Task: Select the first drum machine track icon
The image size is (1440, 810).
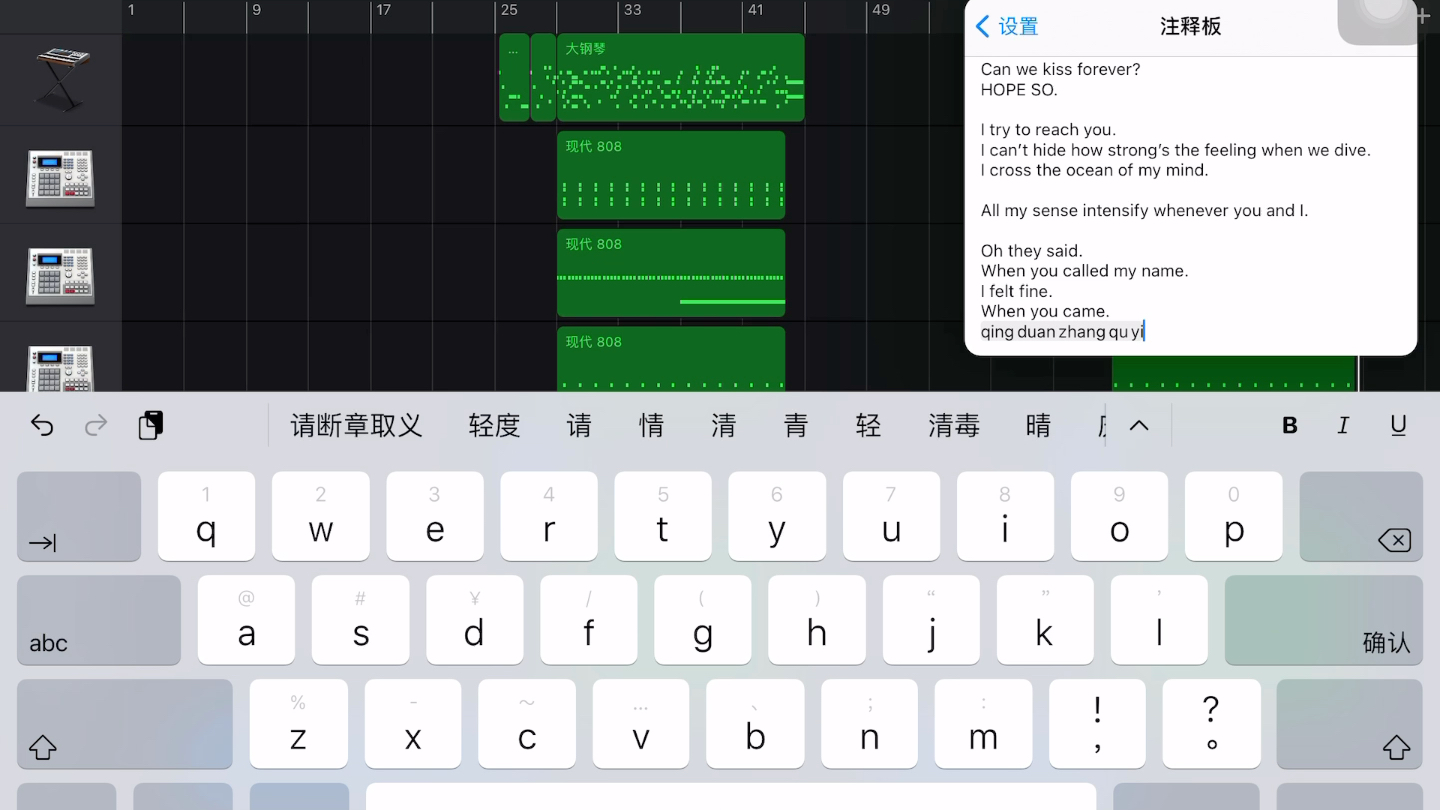Action: tap(60, 178)
